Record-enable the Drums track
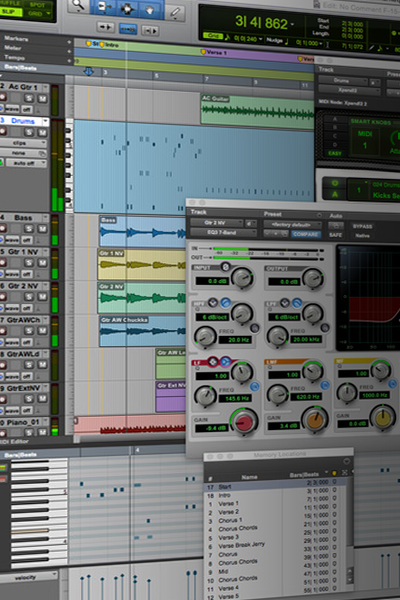 3,131
